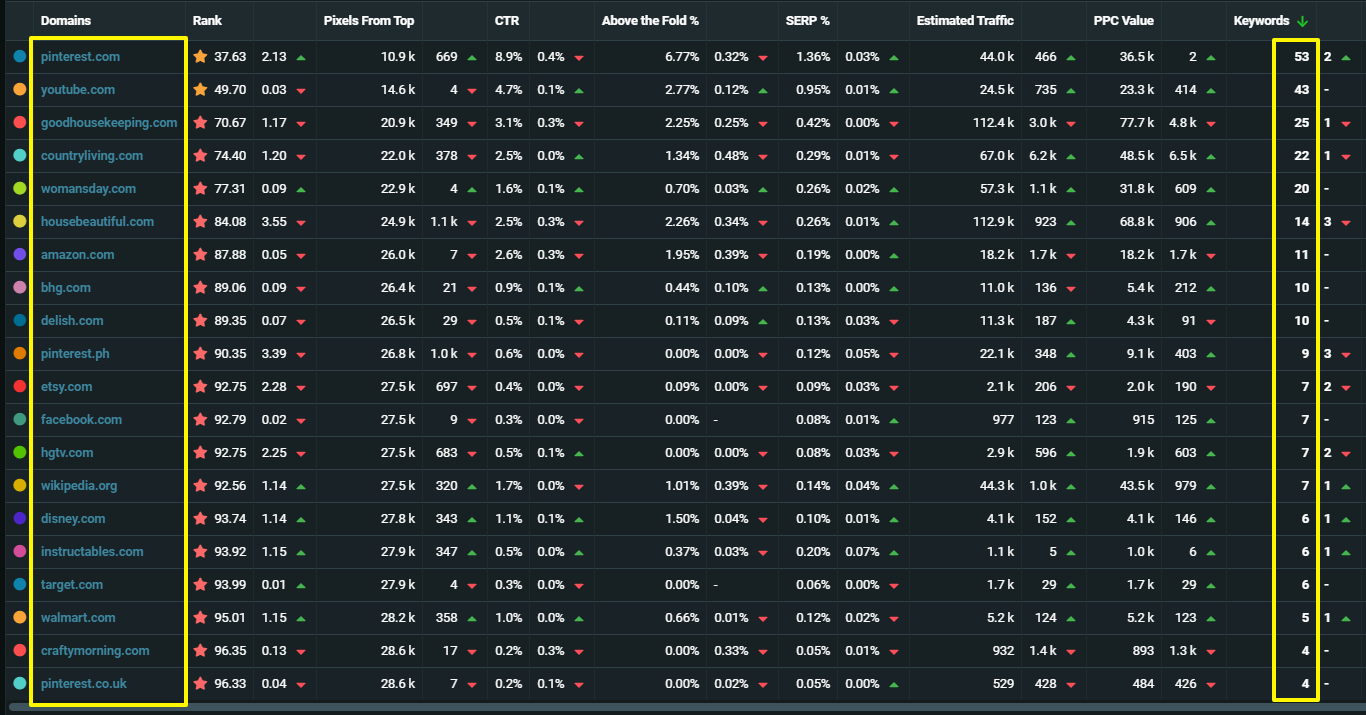Click the green up arrow after 2.13 rank change

(301, 58)
